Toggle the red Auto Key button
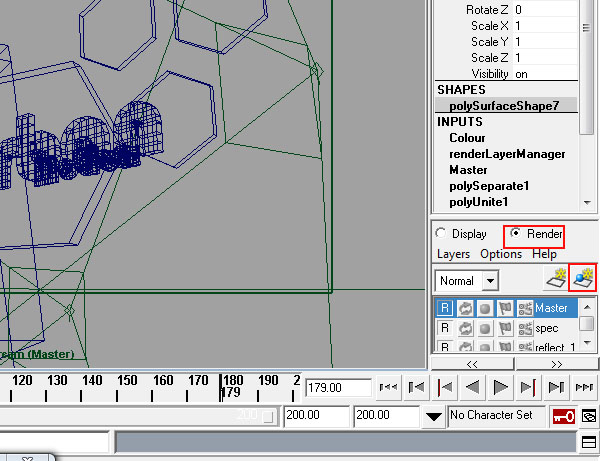Screen dimensions: 600x461 tap(564, 416)
